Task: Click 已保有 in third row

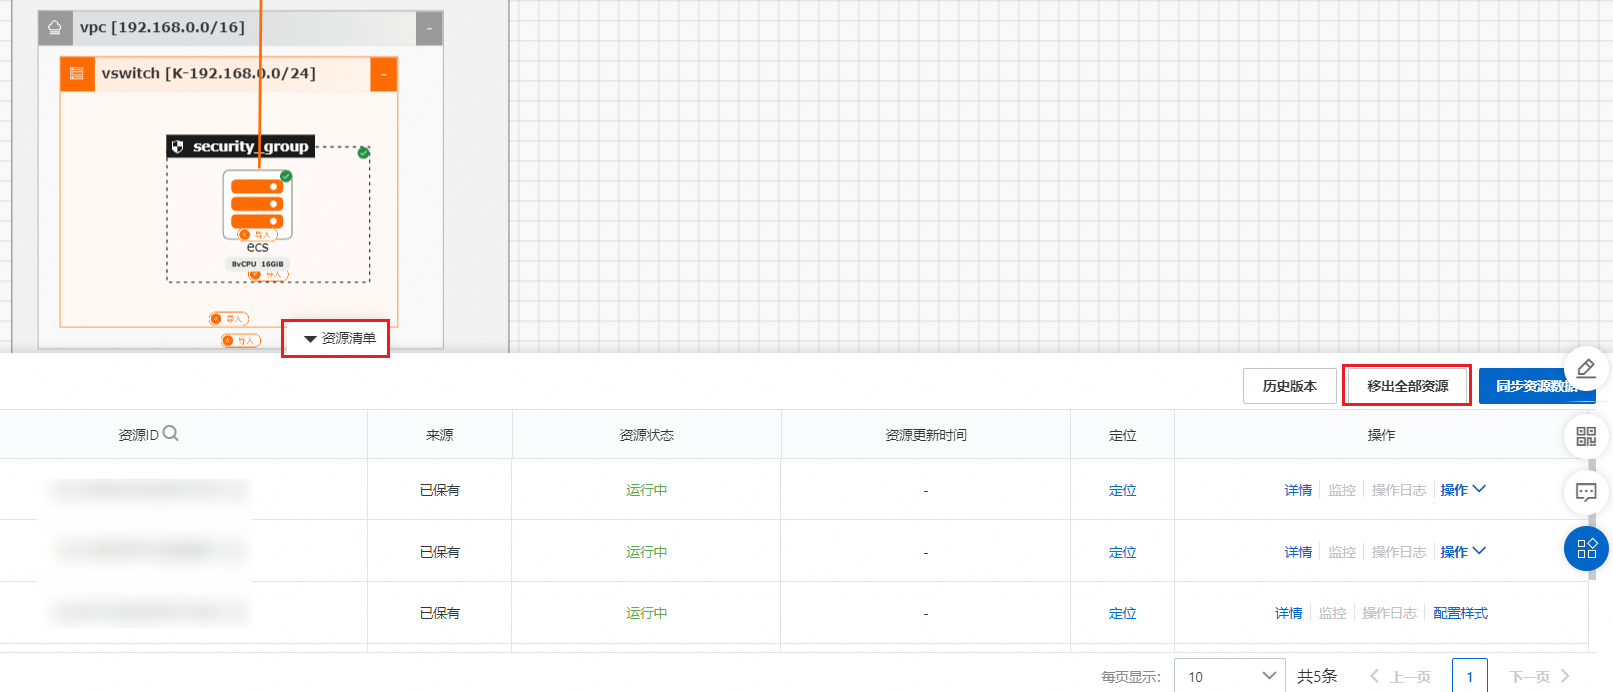Action: point(439,613)
